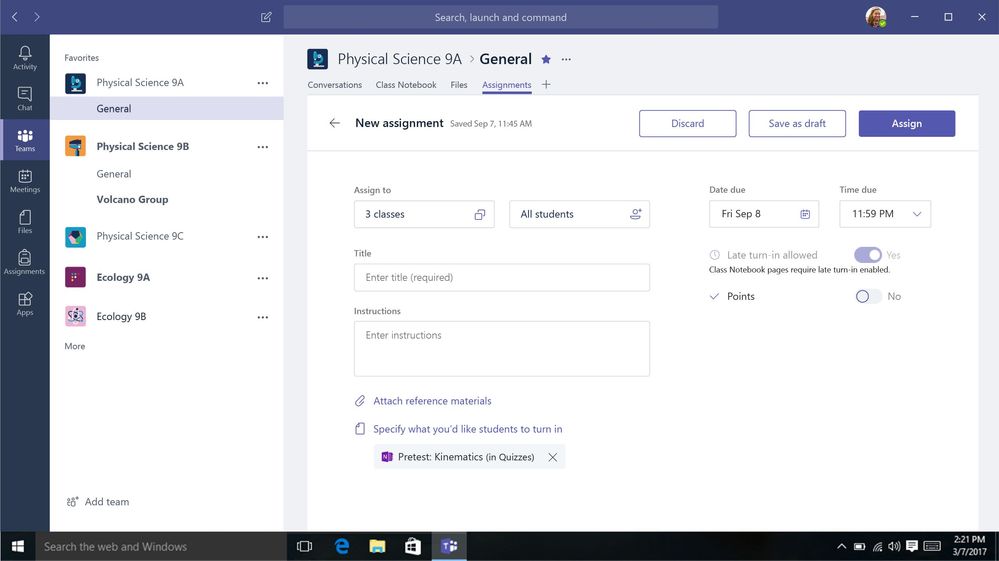Toggle the Points switch on

pos(868,296)
